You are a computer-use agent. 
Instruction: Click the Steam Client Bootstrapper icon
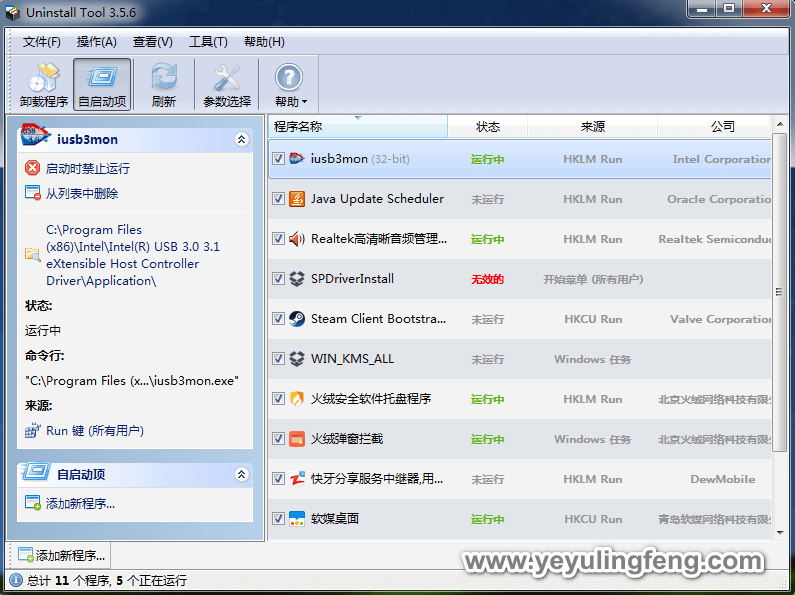[297, 319]
